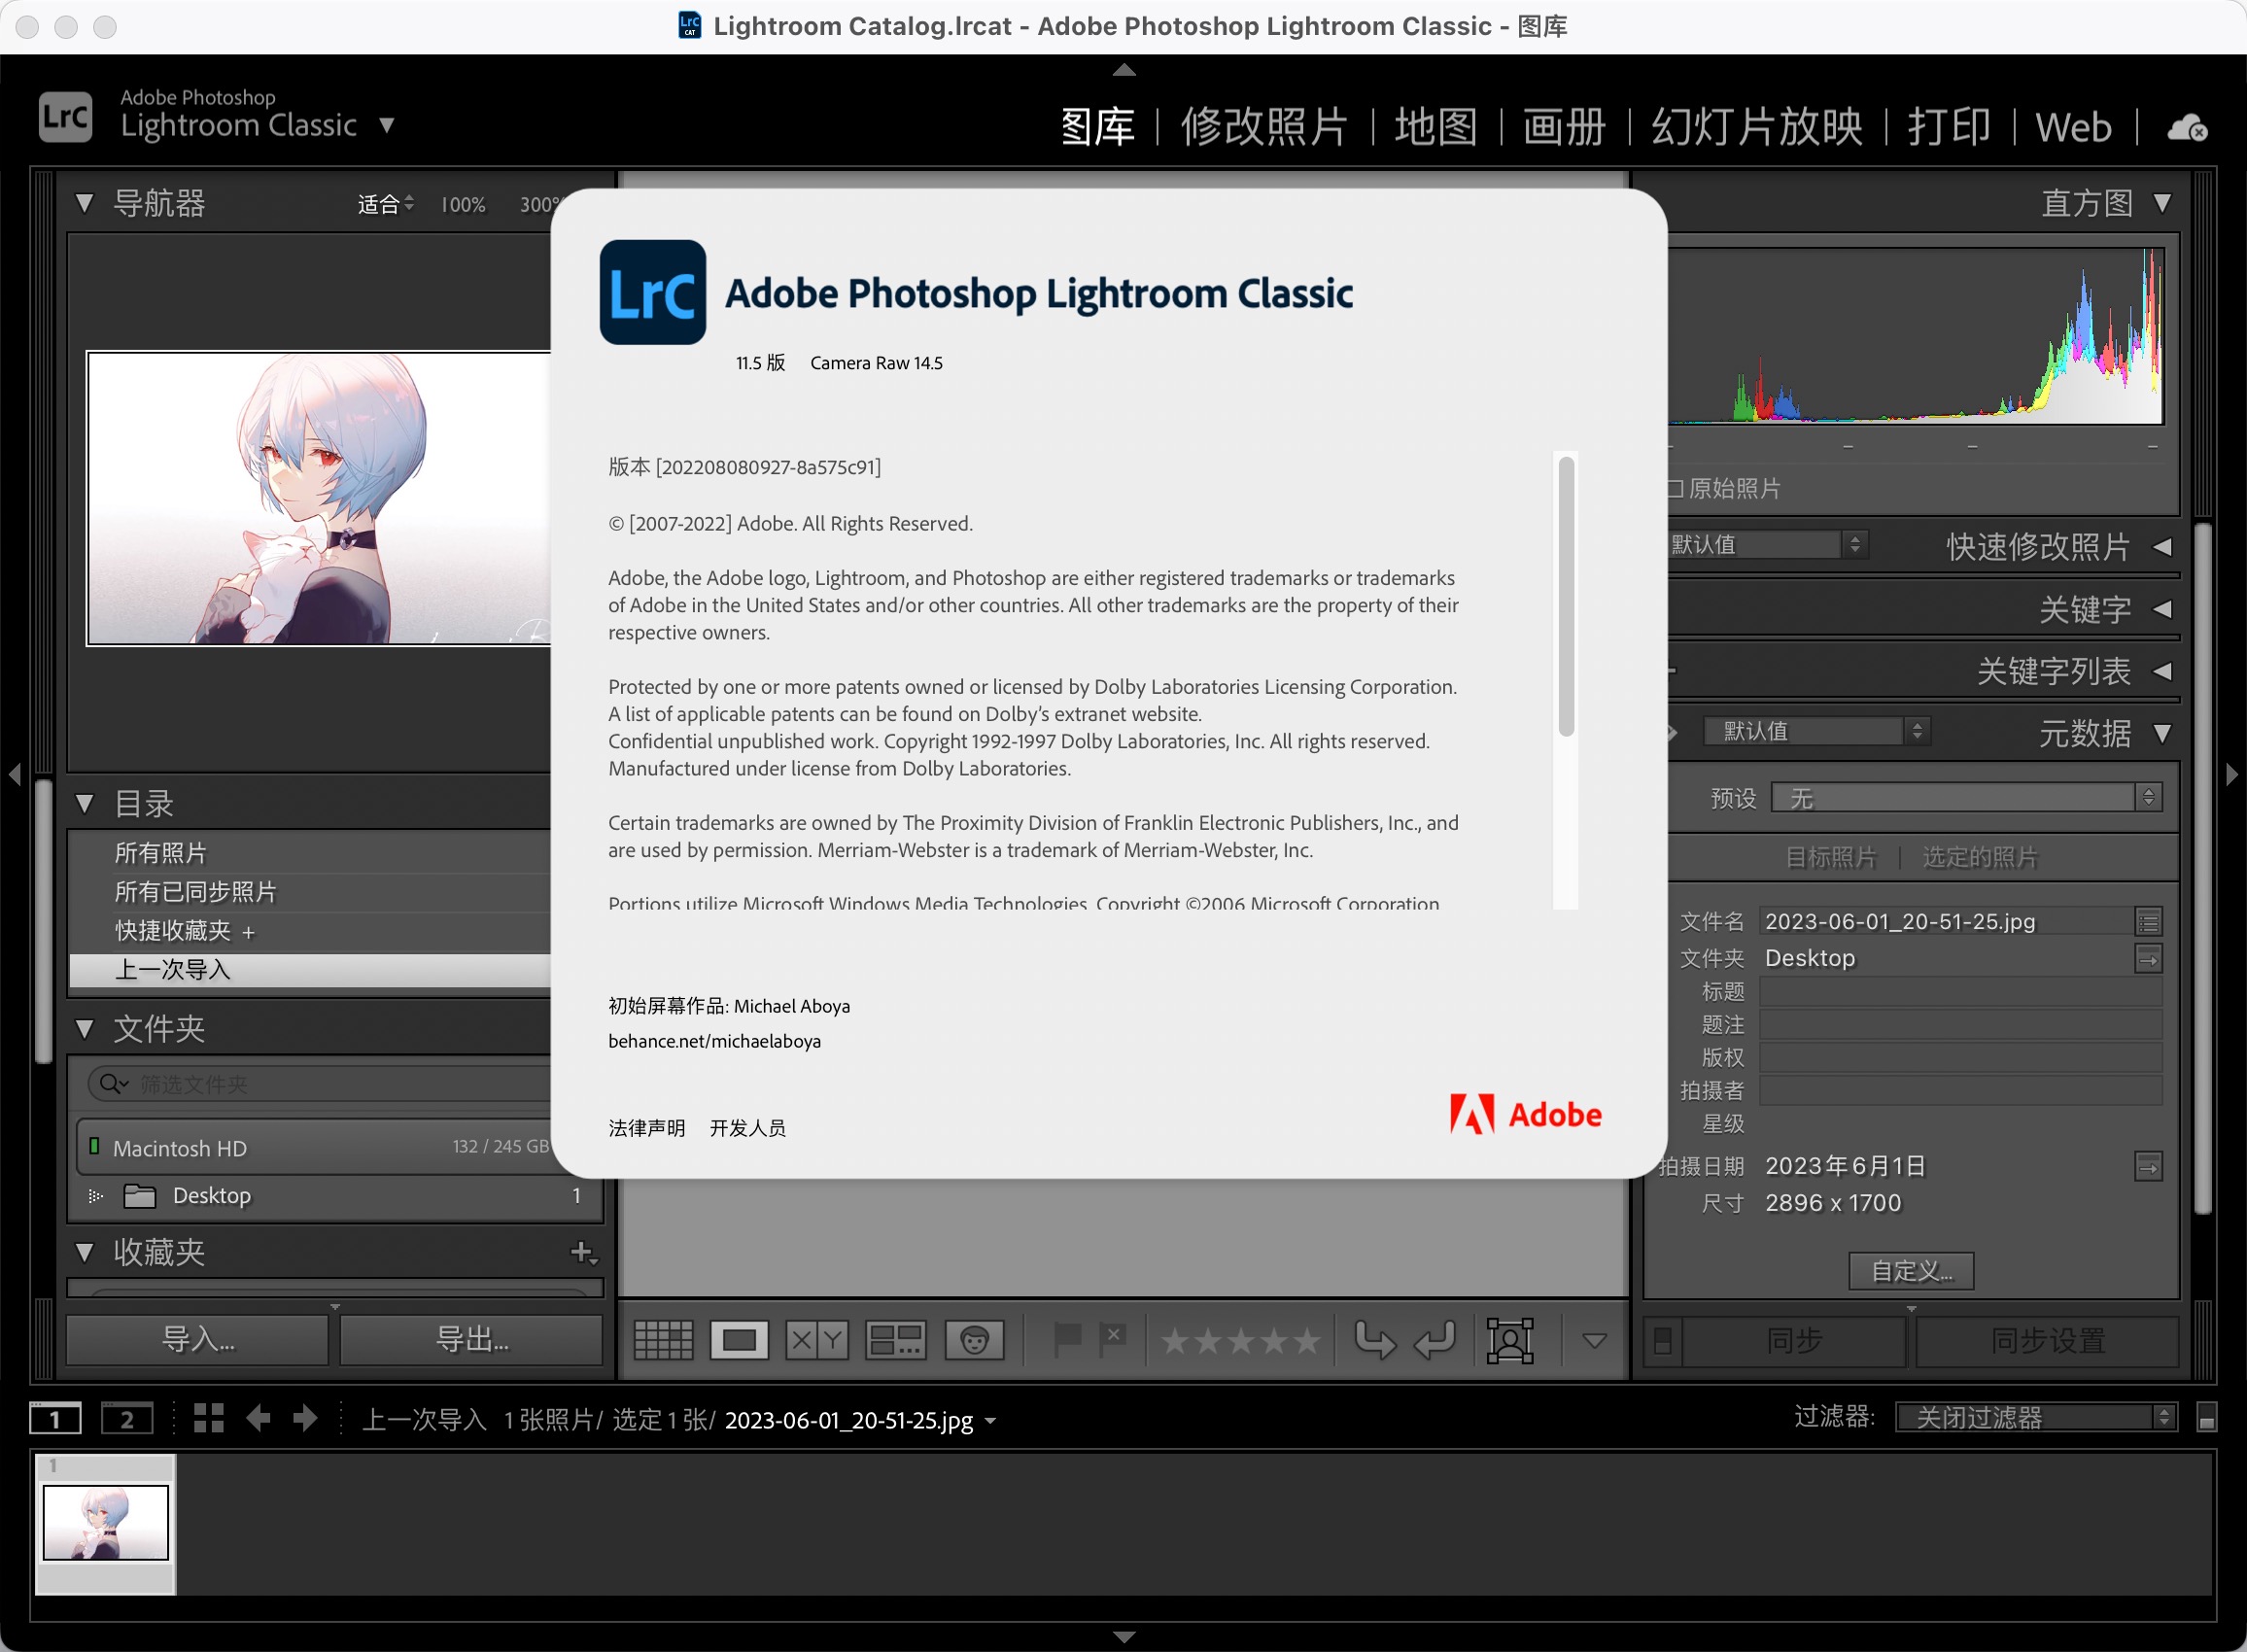
Task: Toggle the filter lock switch at the right end of the filmstrip bar
Action: (x=2206, y=1417)
